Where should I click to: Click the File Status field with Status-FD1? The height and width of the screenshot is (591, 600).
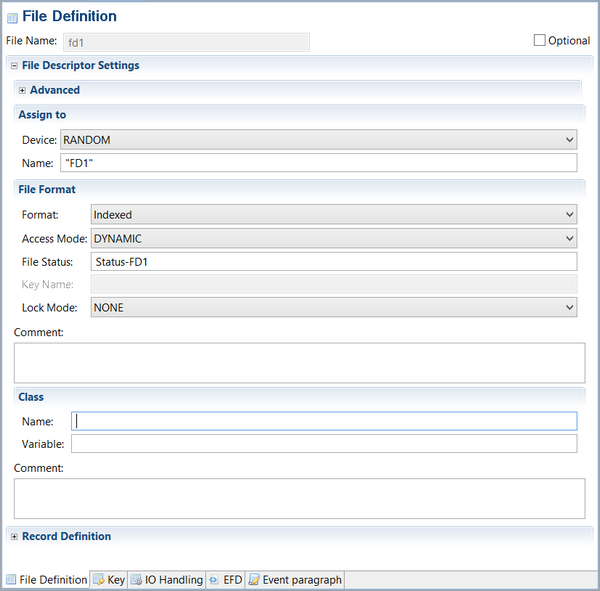tap(333, 262)
